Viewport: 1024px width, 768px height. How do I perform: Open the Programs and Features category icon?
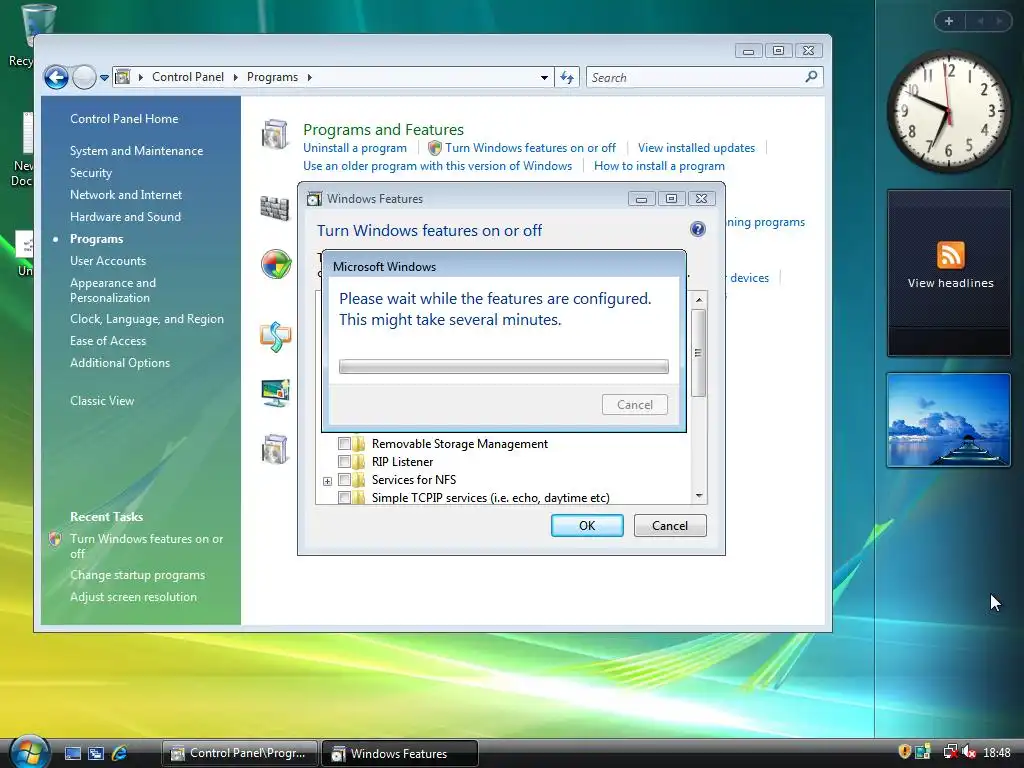pos(275,134)
